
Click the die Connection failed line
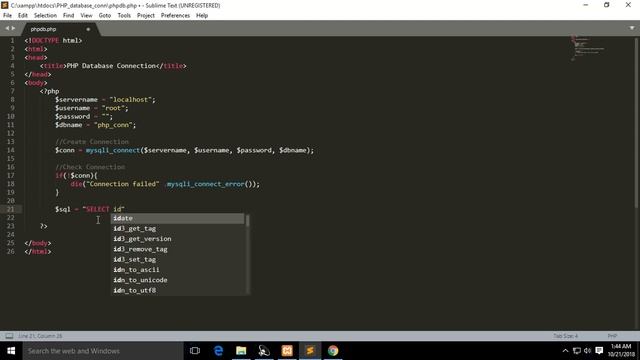(x=165, y=184)
